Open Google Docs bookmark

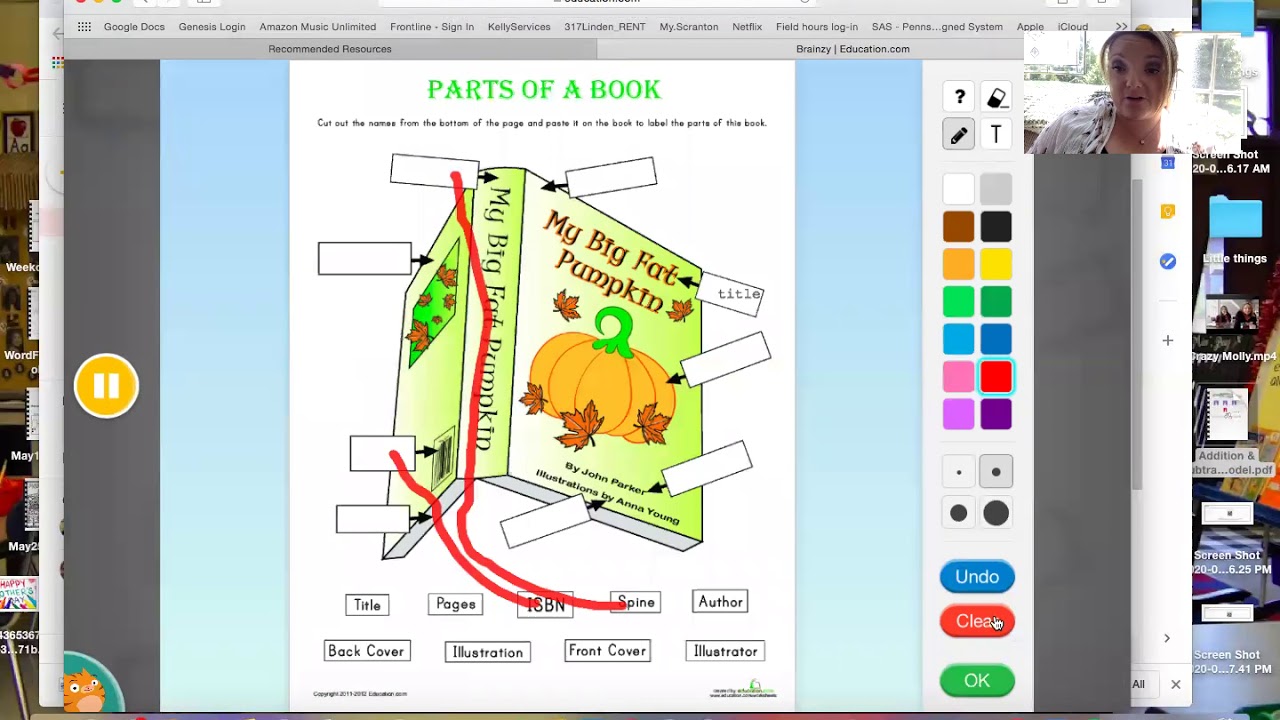[134, 27]
